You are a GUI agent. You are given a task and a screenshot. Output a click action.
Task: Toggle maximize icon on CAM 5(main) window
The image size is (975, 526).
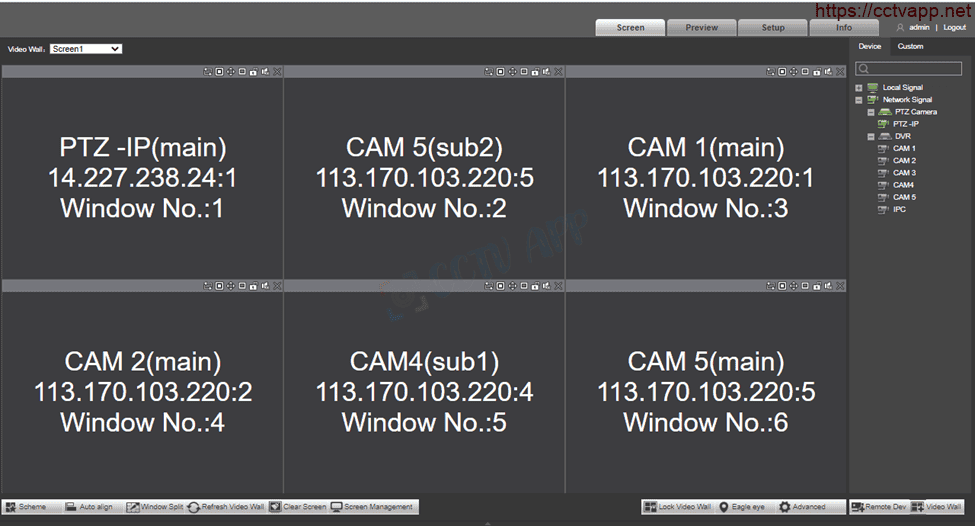(782, 286)
